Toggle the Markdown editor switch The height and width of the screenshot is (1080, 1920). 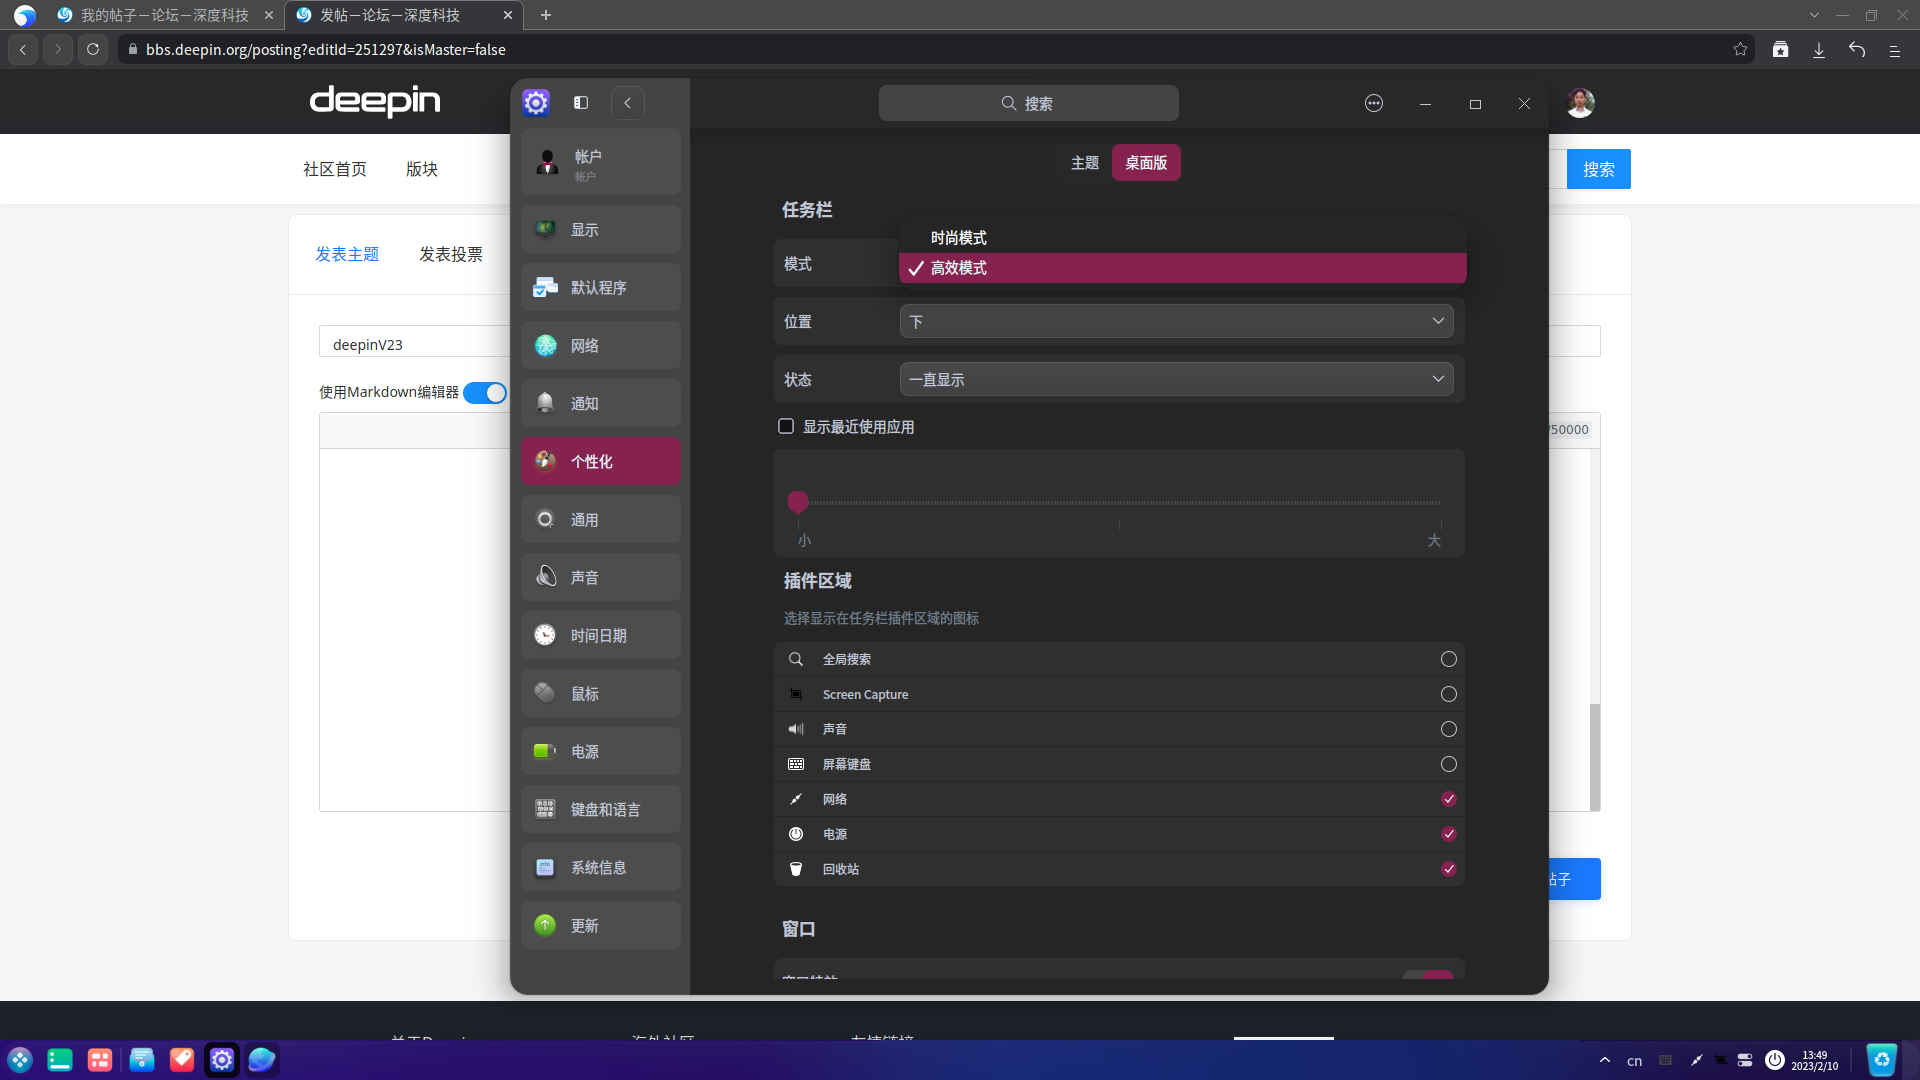pyautogui.click(x=485, y=393)
